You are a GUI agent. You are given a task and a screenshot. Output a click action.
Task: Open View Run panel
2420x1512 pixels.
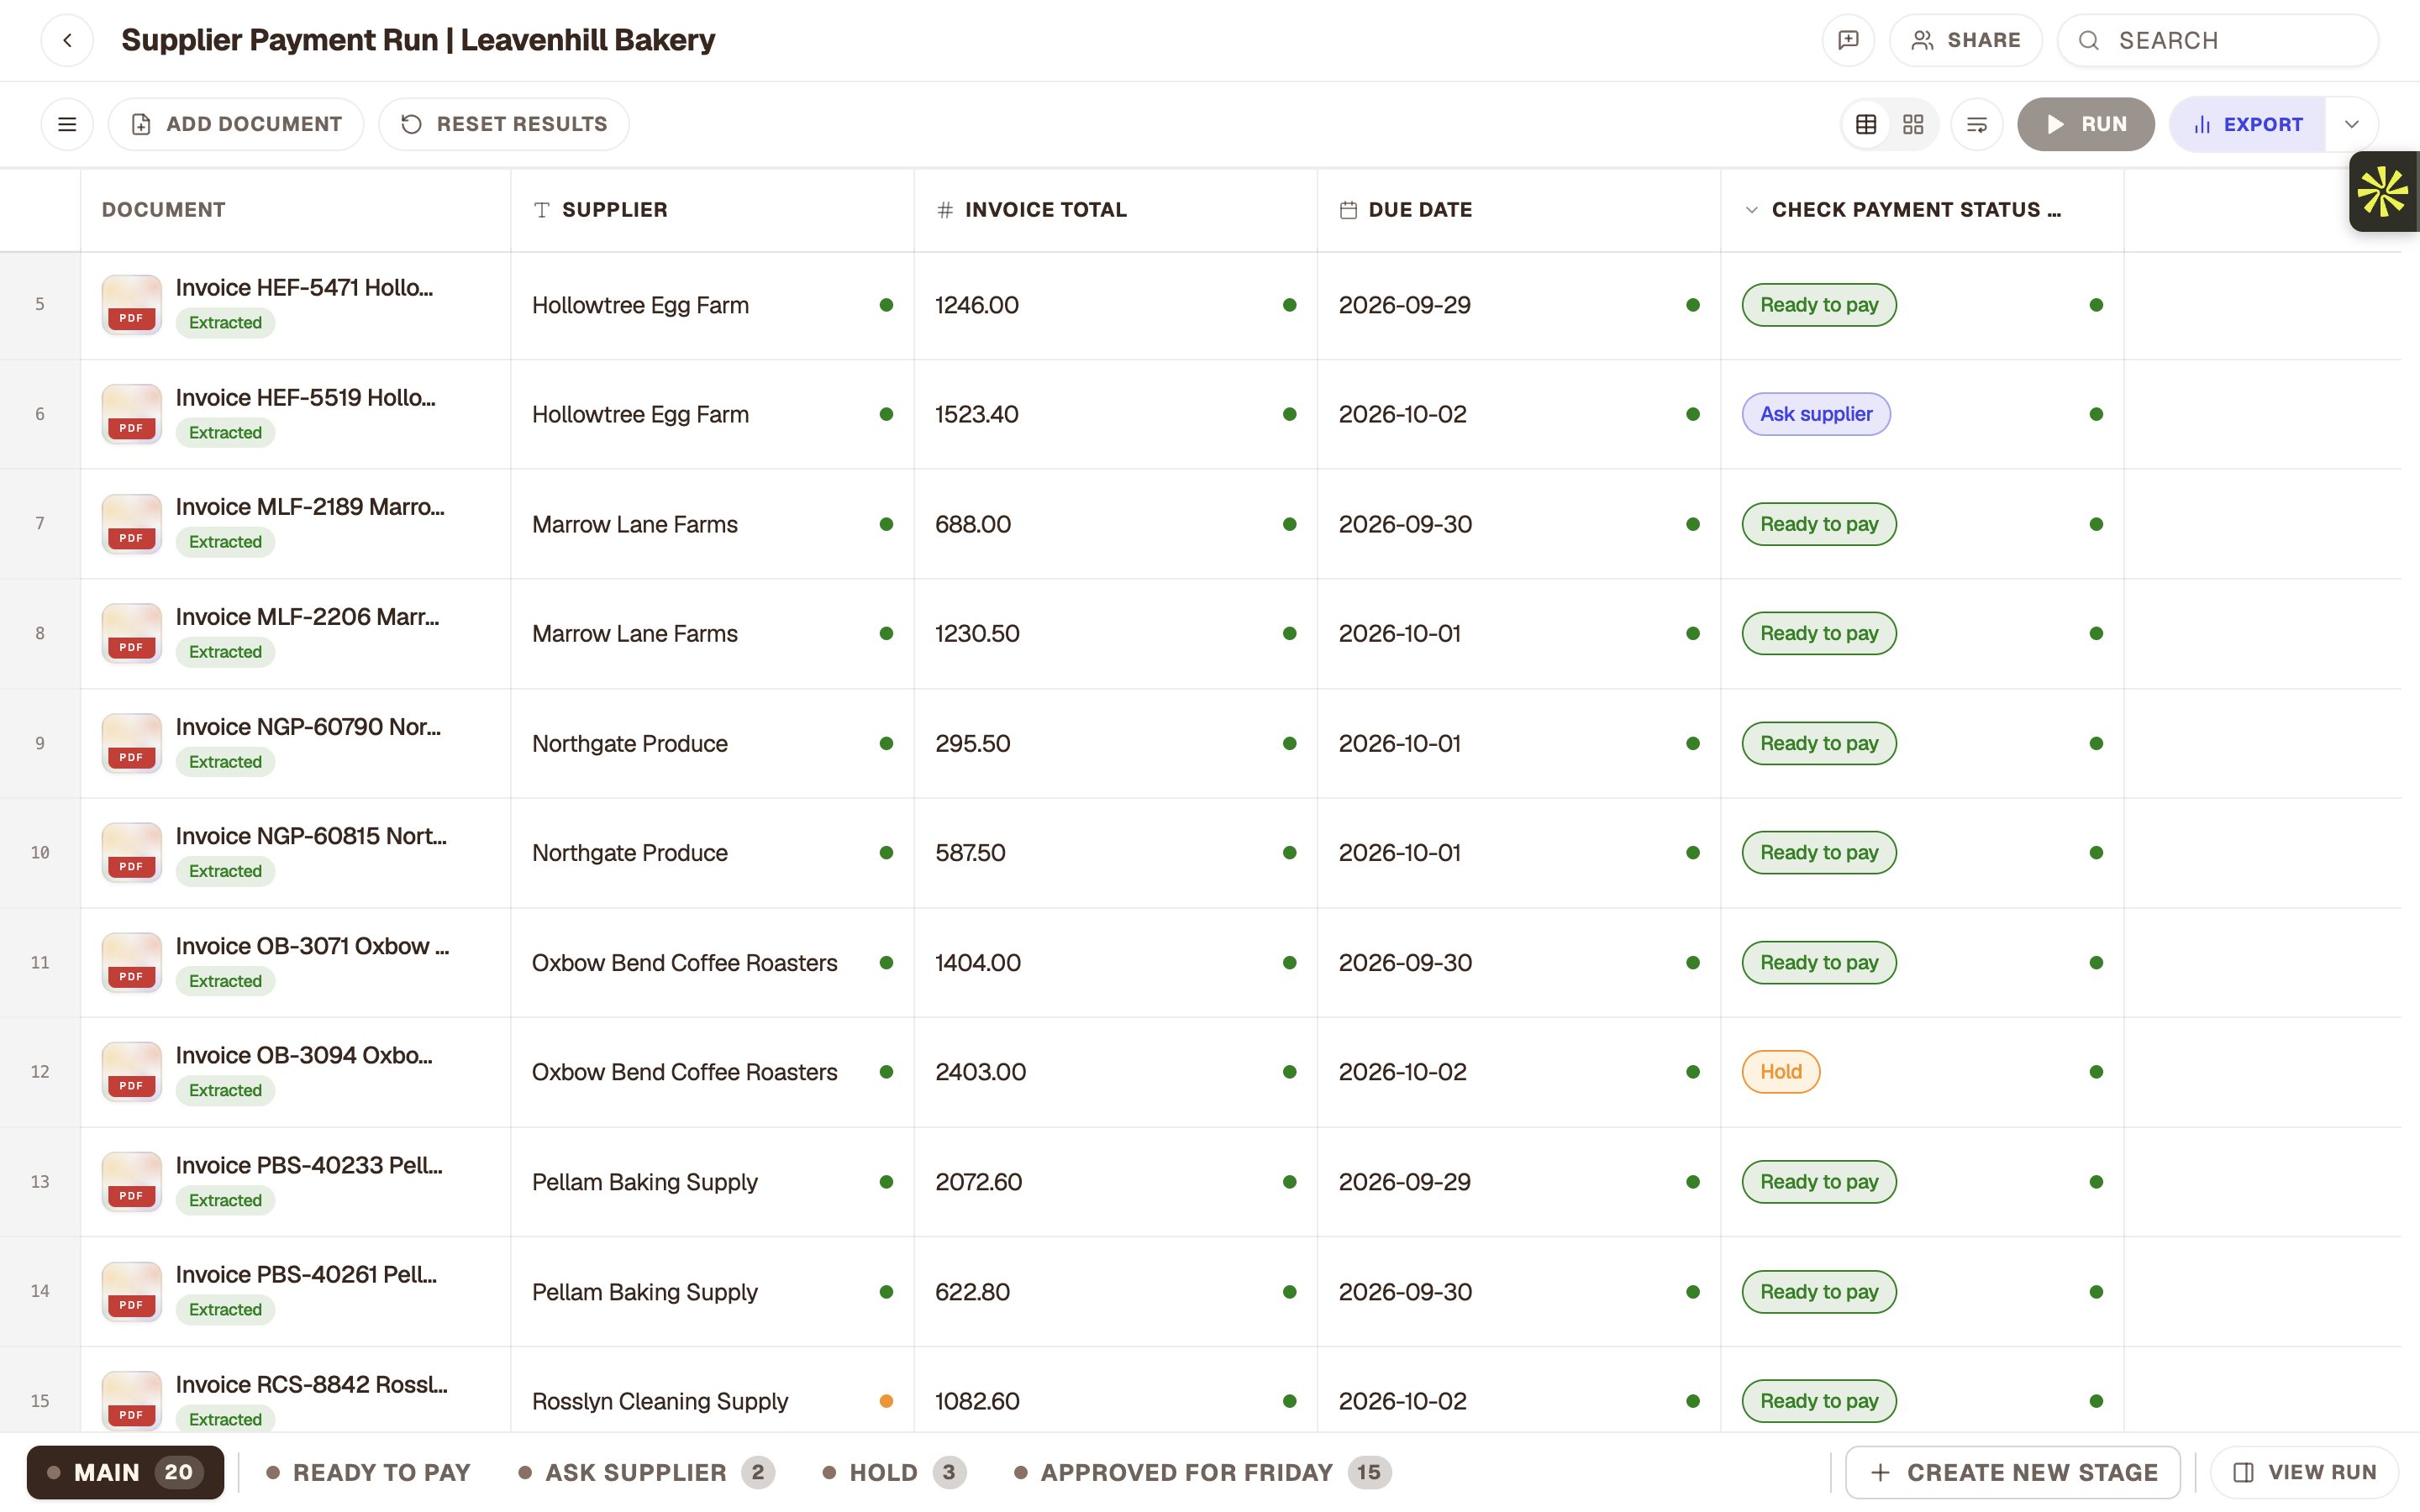(x=2304, y=1472)
